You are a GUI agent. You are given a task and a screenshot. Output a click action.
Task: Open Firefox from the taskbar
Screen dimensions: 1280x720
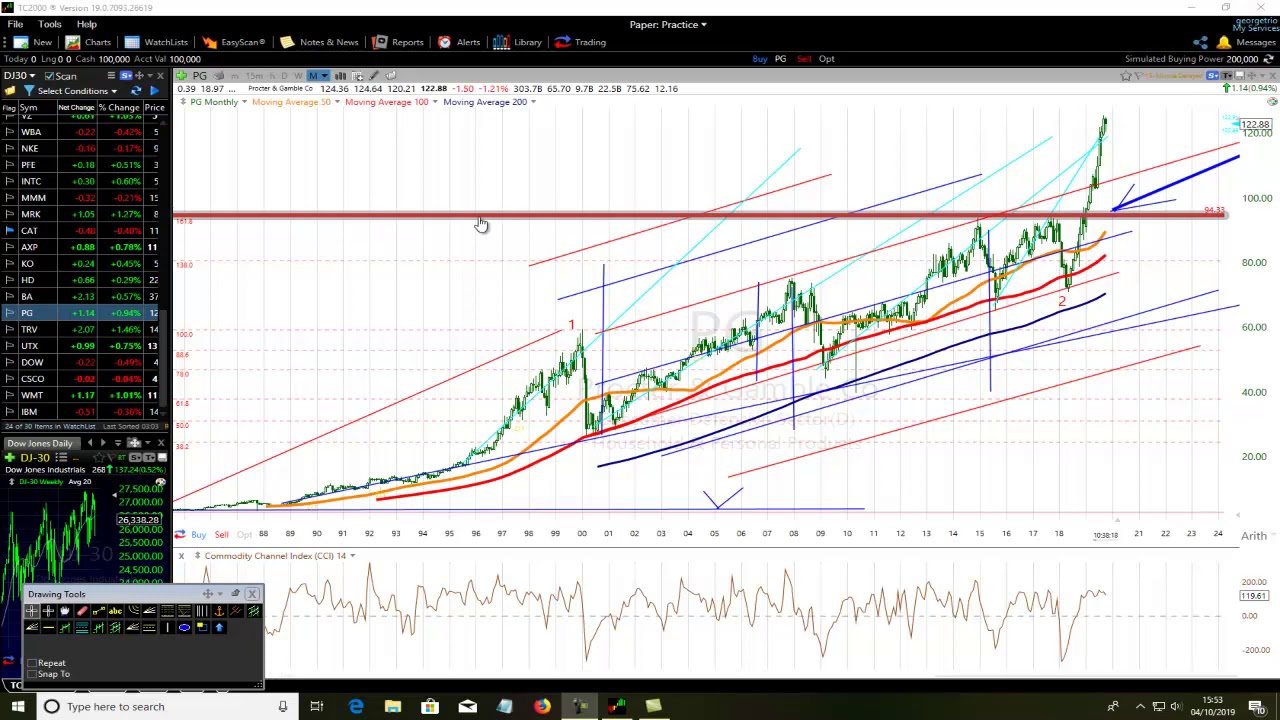(x=541, y=707)
